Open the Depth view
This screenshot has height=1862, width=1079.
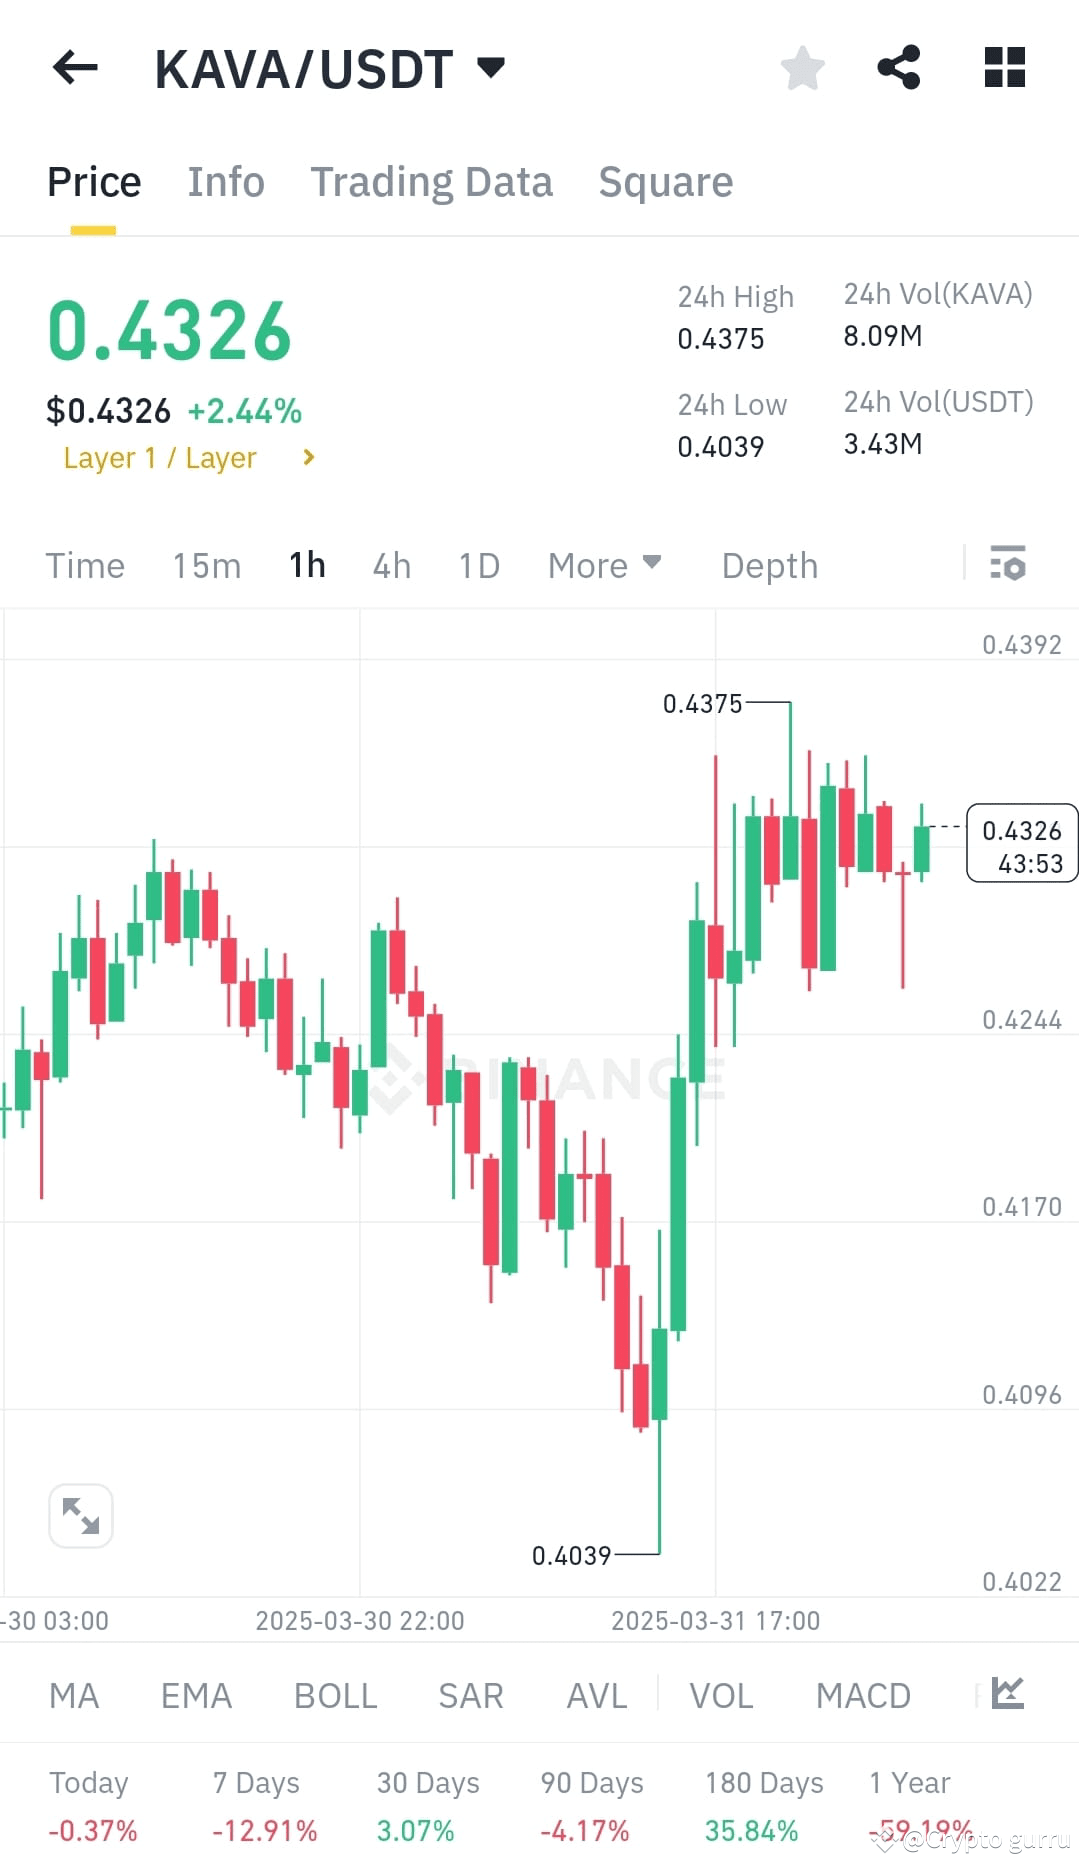point(768,565)
